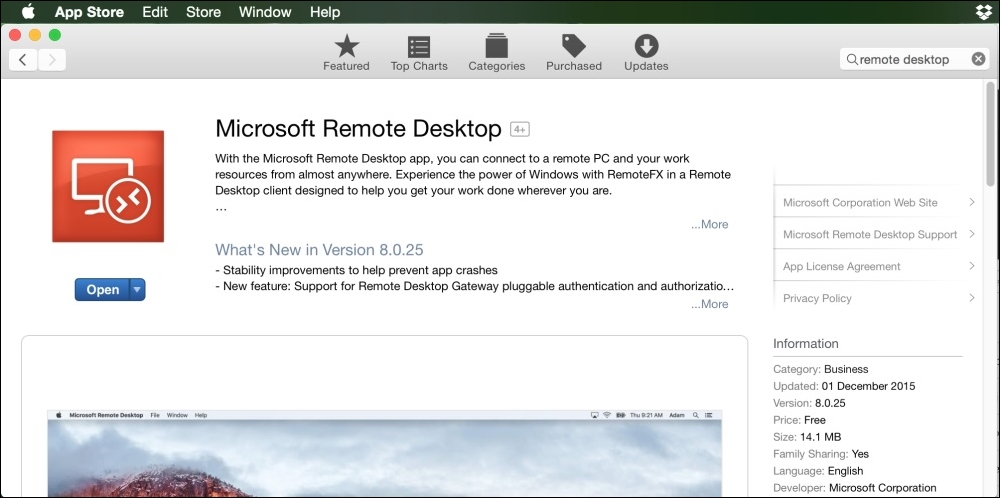Click the yellow minimize window button

click(34, 35)
